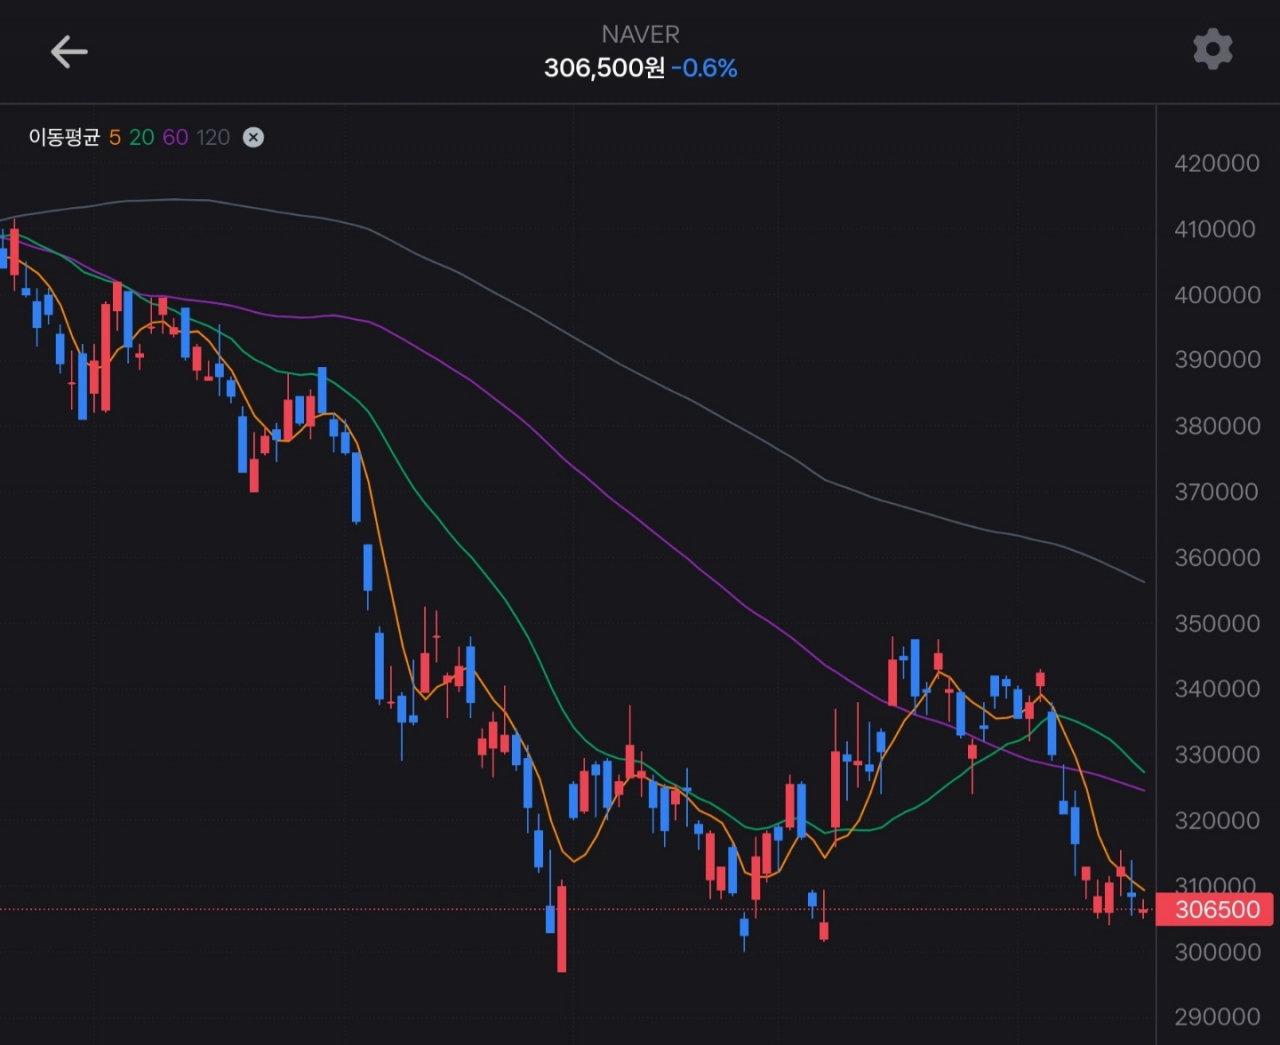Go back using the arrow icon
Image resolution: width=1280 pixels, height=1045 pixels.
69,51
